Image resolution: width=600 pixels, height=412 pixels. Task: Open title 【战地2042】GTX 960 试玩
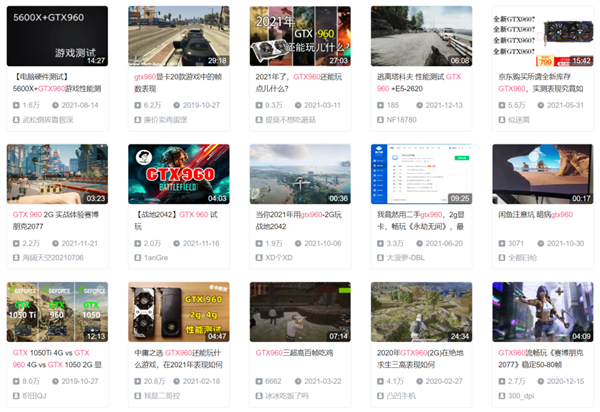[176, 220]
